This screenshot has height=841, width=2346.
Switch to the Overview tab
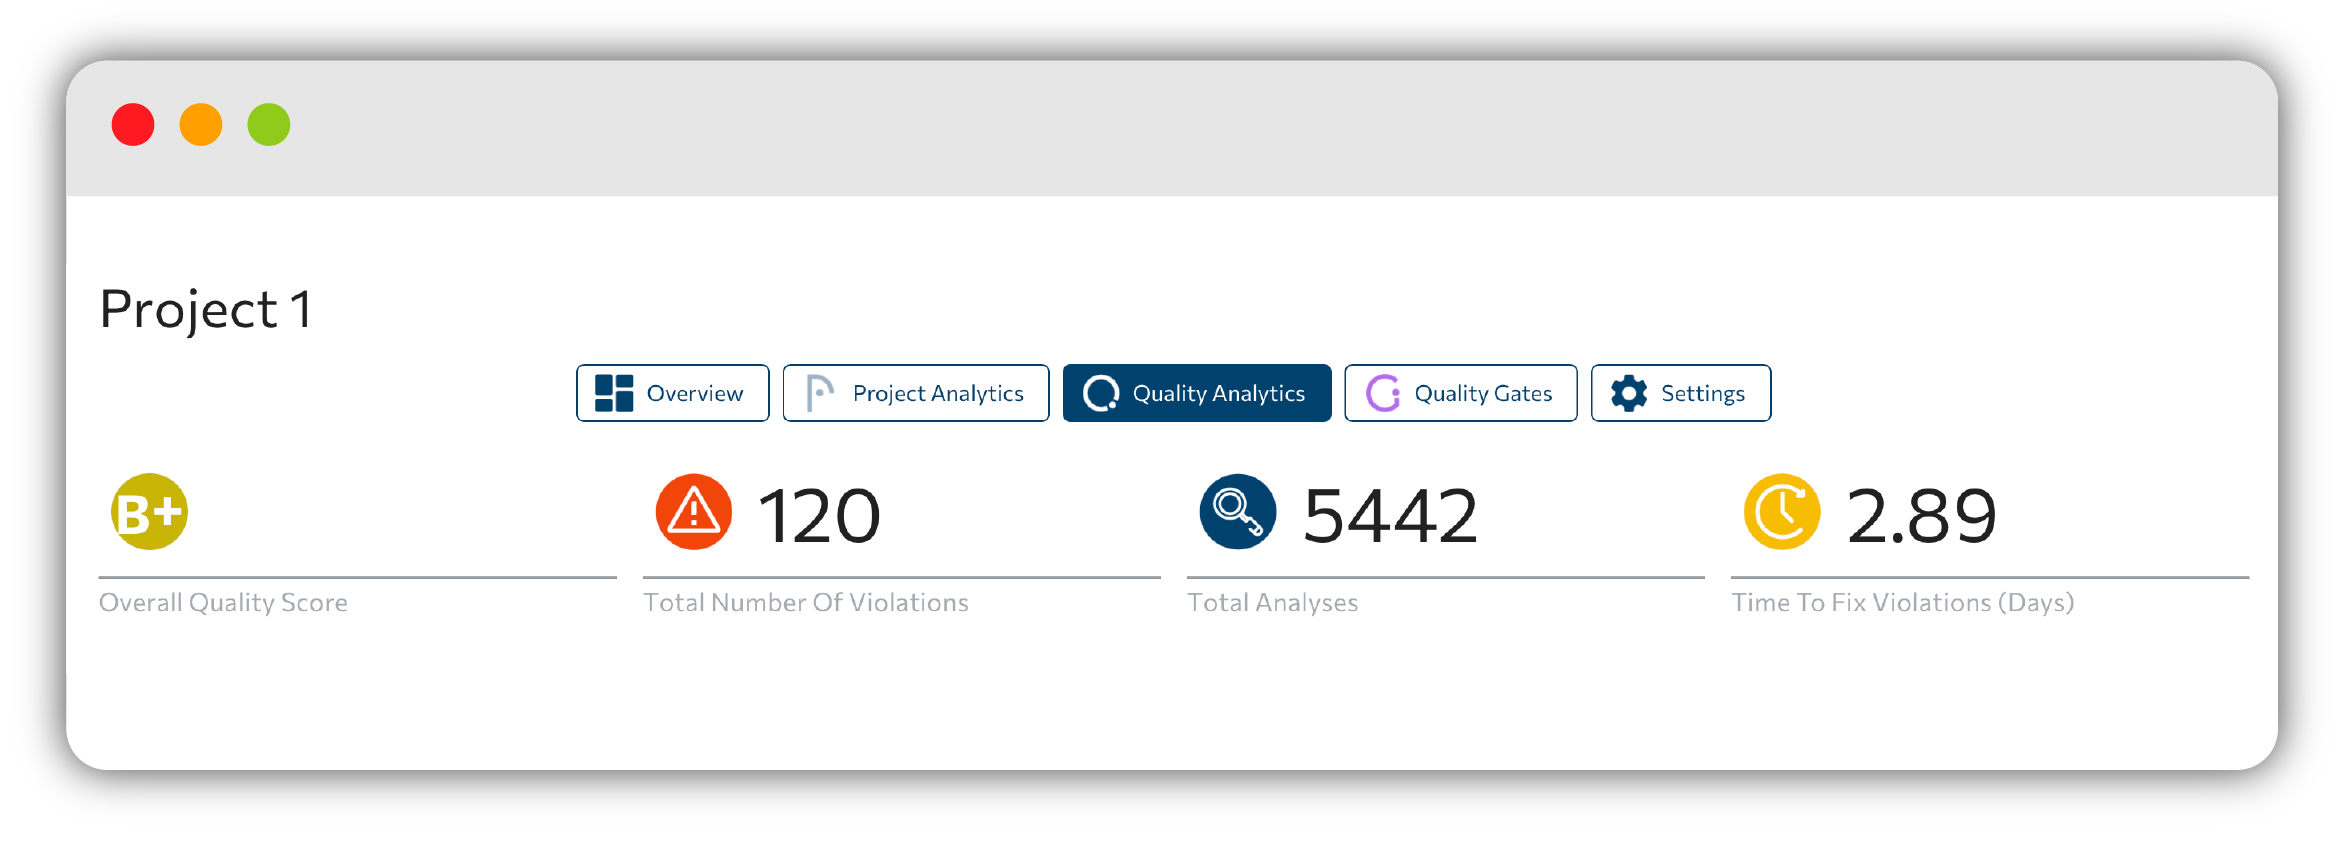tap(673, 393)
